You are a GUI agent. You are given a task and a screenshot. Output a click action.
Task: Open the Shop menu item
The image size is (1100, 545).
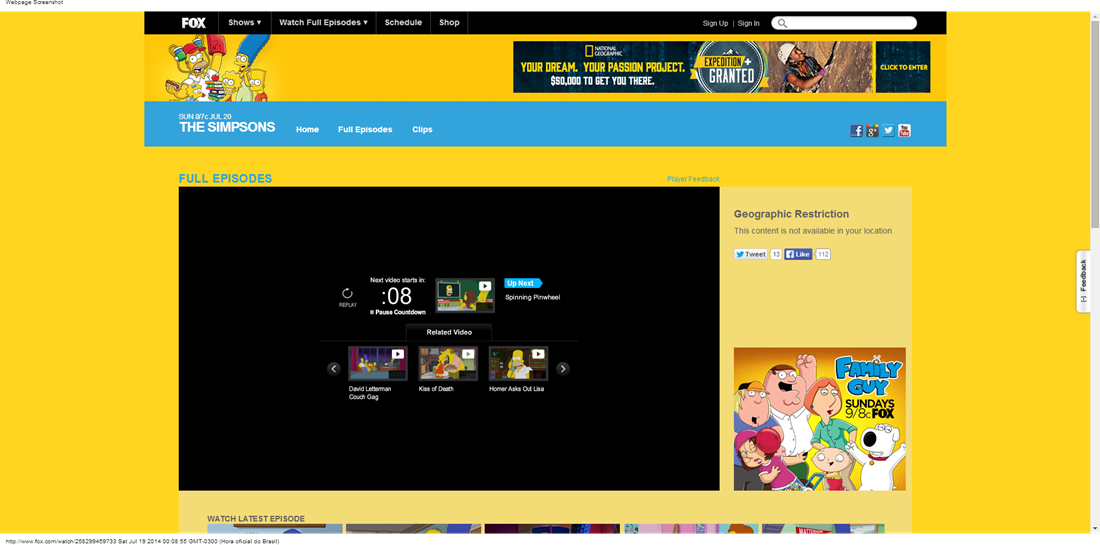449,22
